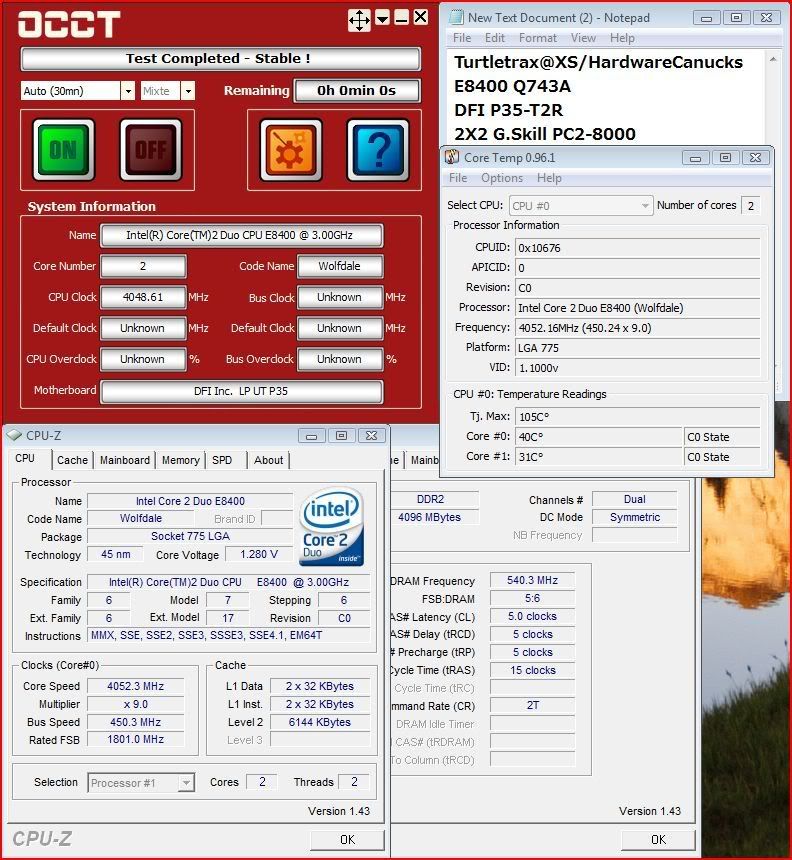
Task: Minimize the OCCT window
Action: pos(401,18)
